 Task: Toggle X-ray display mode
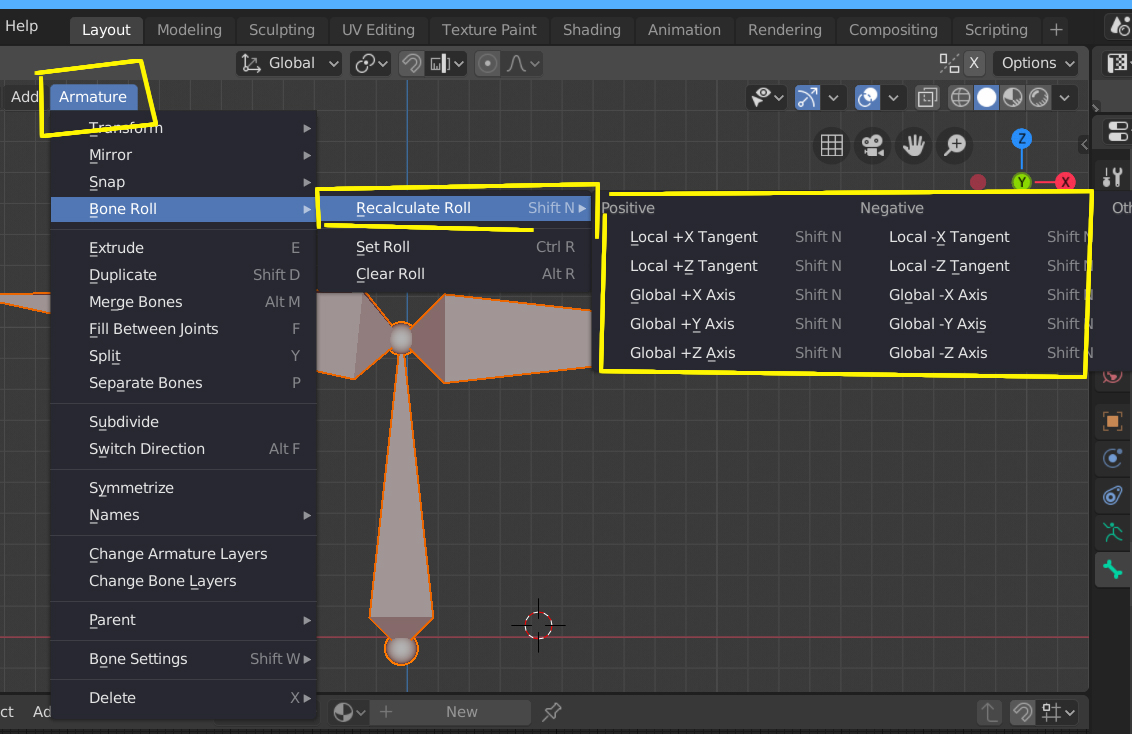coord(928,97)
